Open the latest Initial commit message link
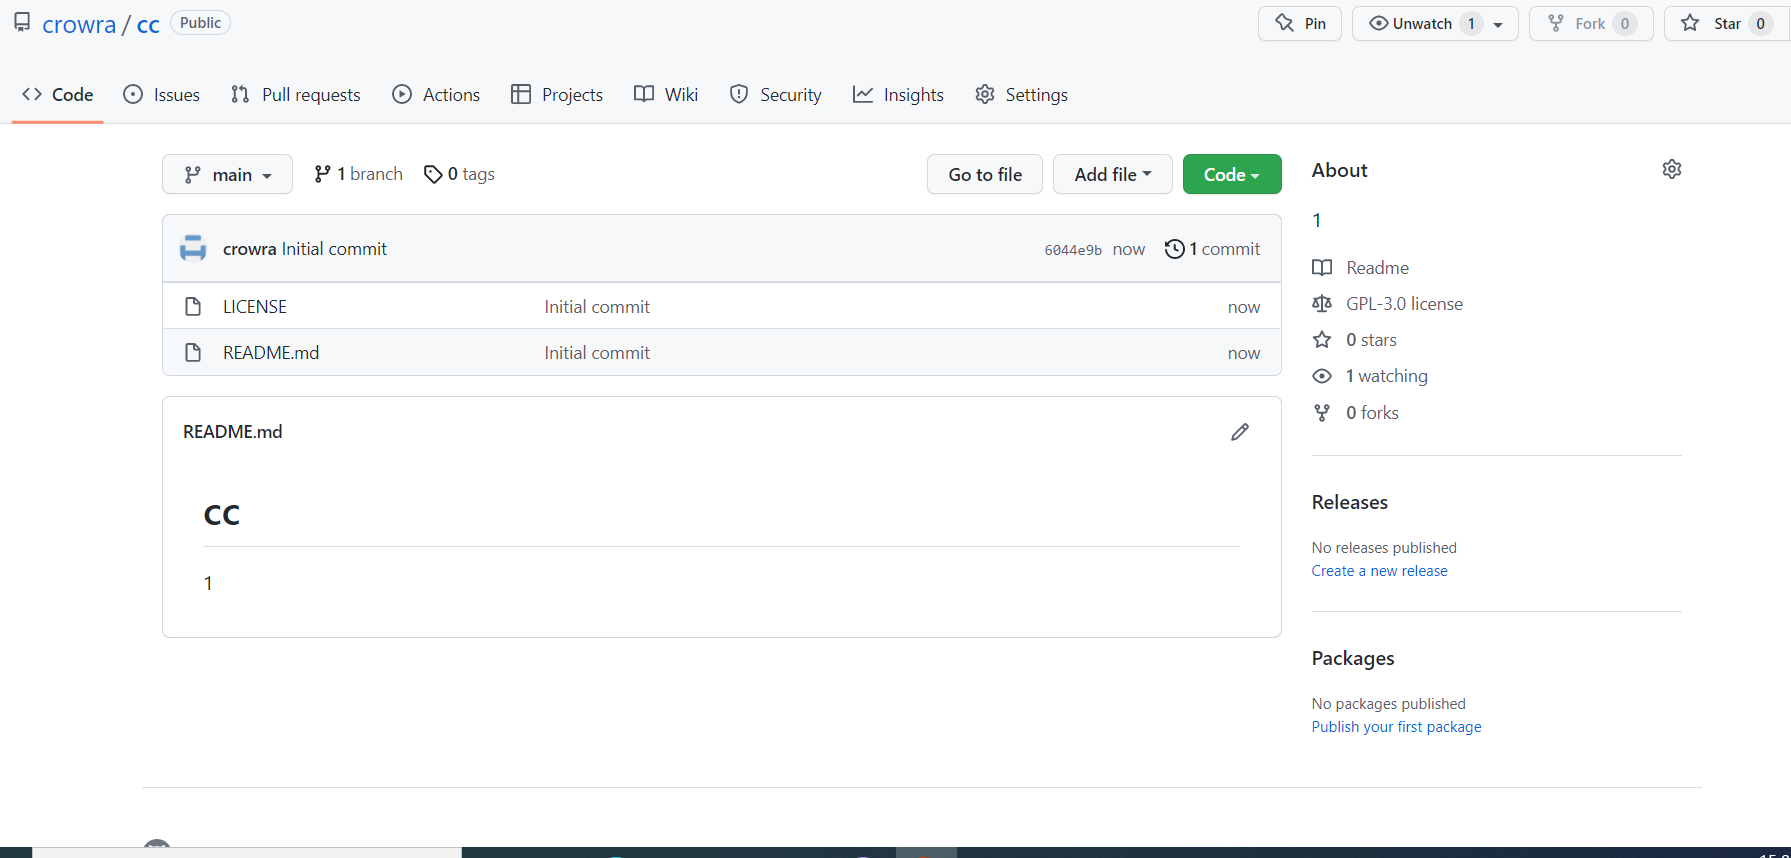Screen dimensions: 1791x858 [334, 249]
